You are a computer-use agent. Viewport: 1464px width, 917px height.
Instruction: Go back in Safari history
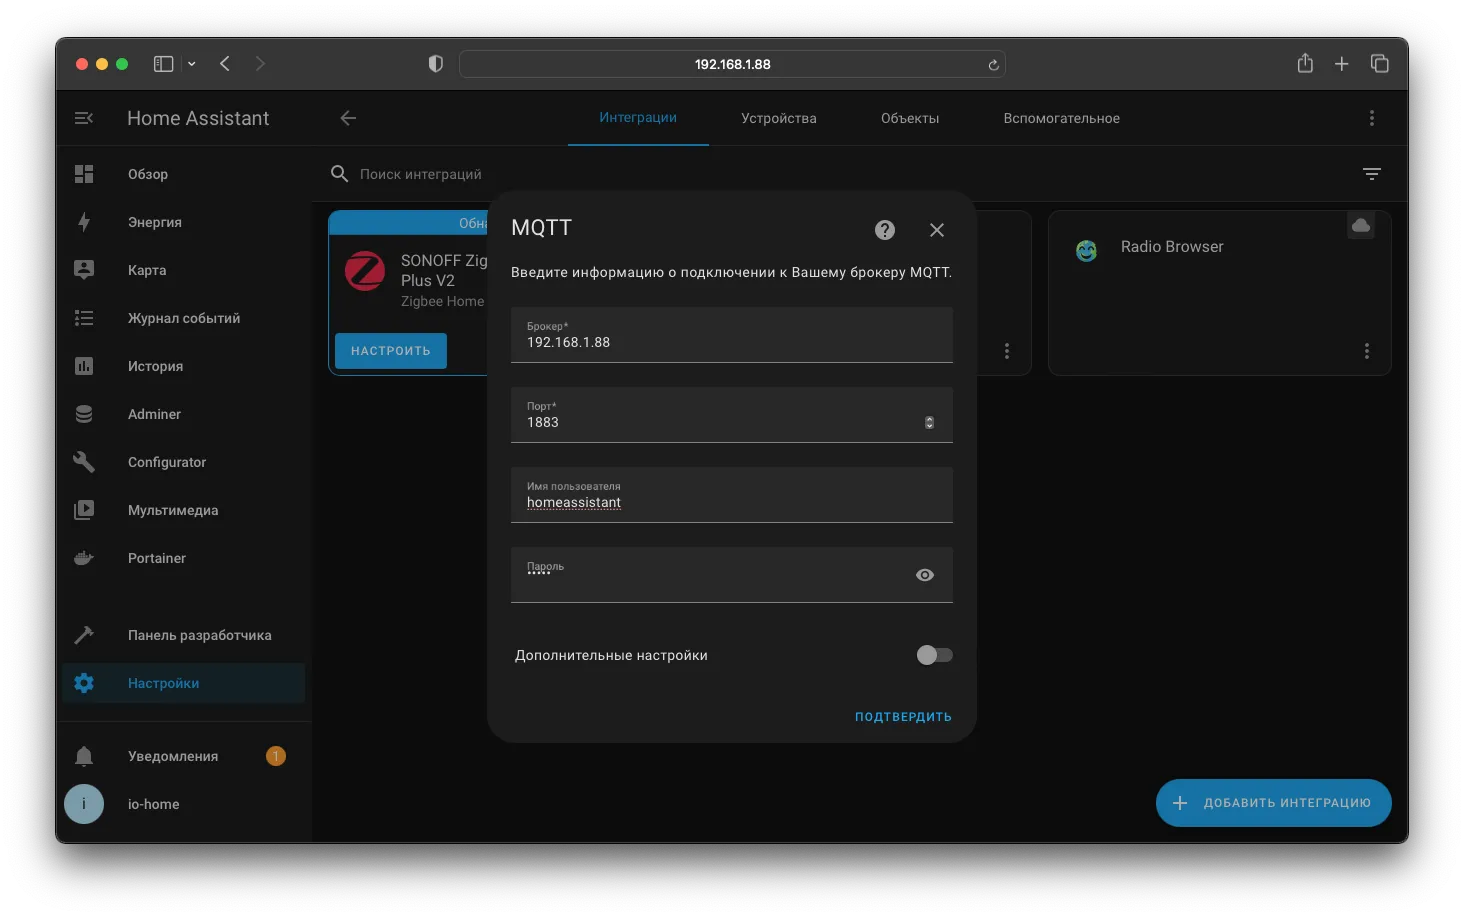[225, 64]
